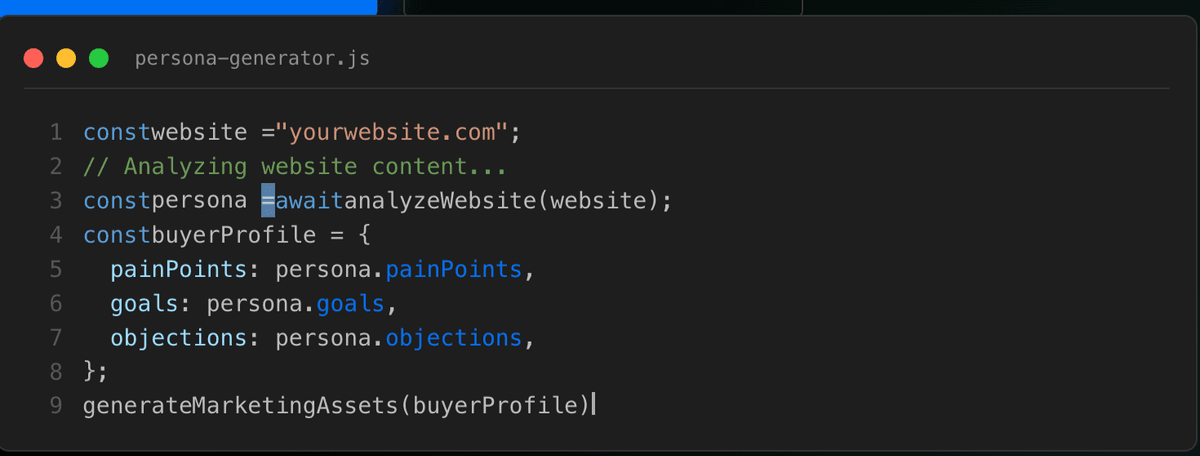Click the comment Analyzing website content
Screen dimensions: 1200x456
pyautogui.click(x=295, y=166)
